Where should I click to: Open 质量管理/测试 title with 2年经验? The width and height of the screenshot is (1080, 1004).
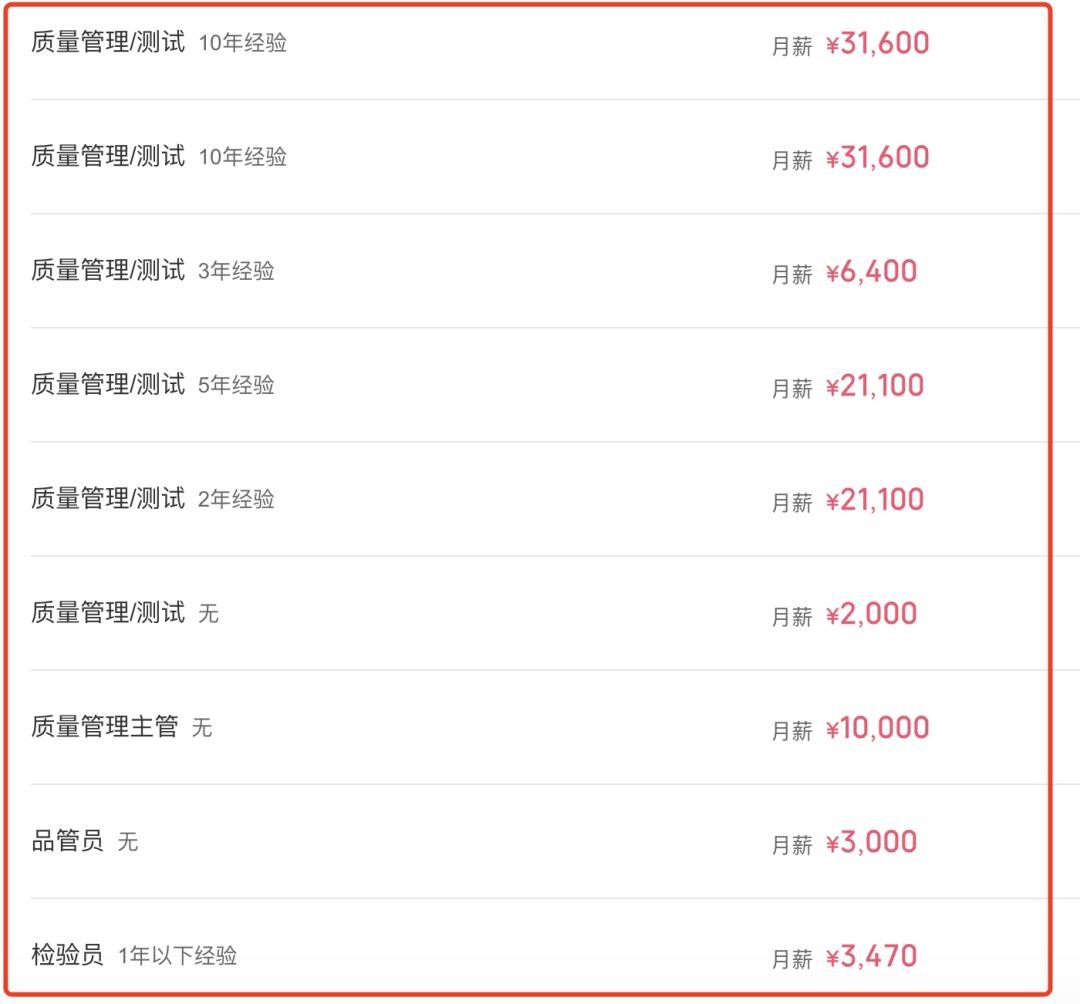pos(108,499)
